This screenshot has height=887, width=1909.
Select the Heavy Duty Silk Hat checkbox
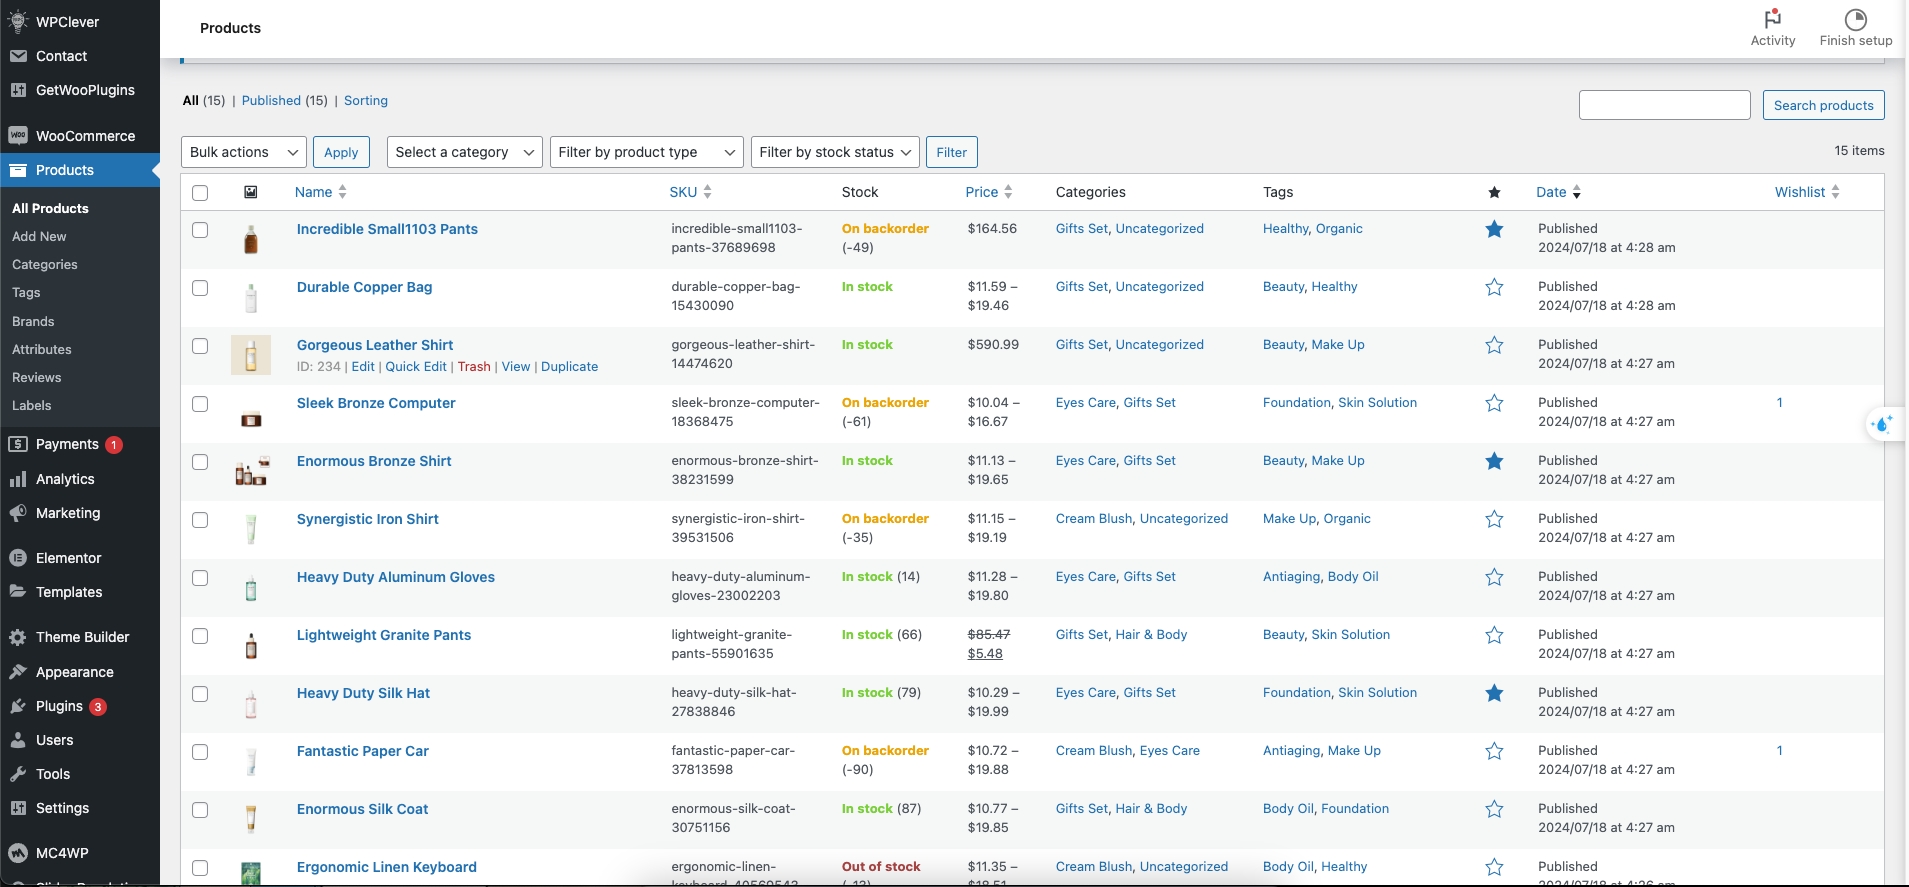(200, 694)
